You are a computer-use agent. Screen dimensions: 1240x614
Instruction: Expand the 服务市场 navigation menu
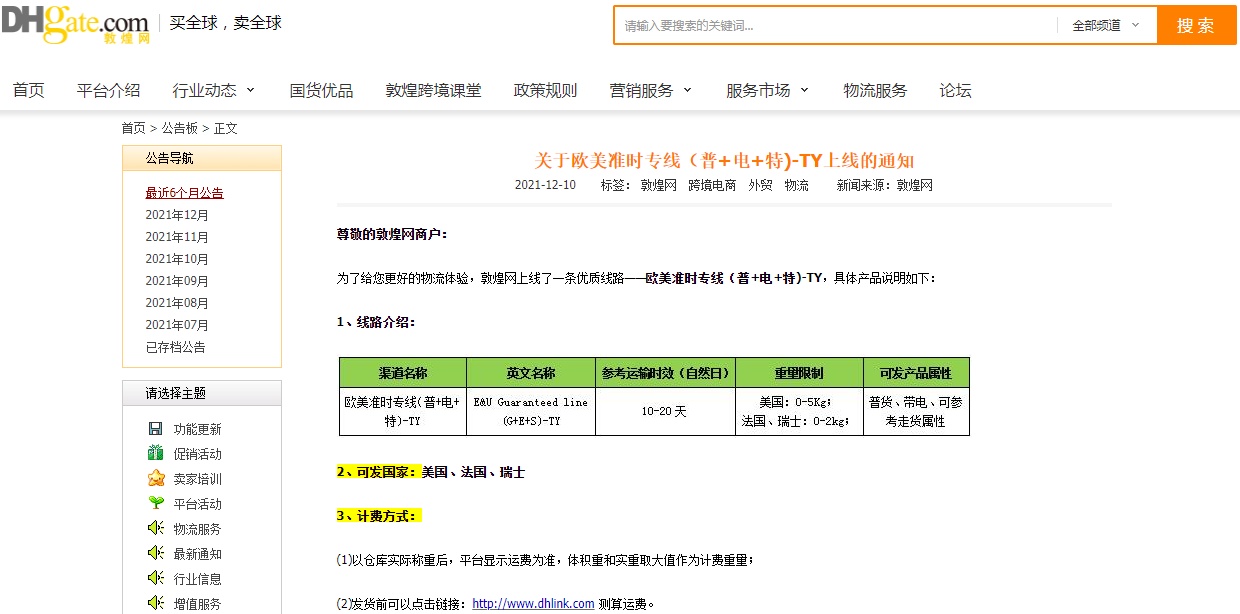pos(767,91)
